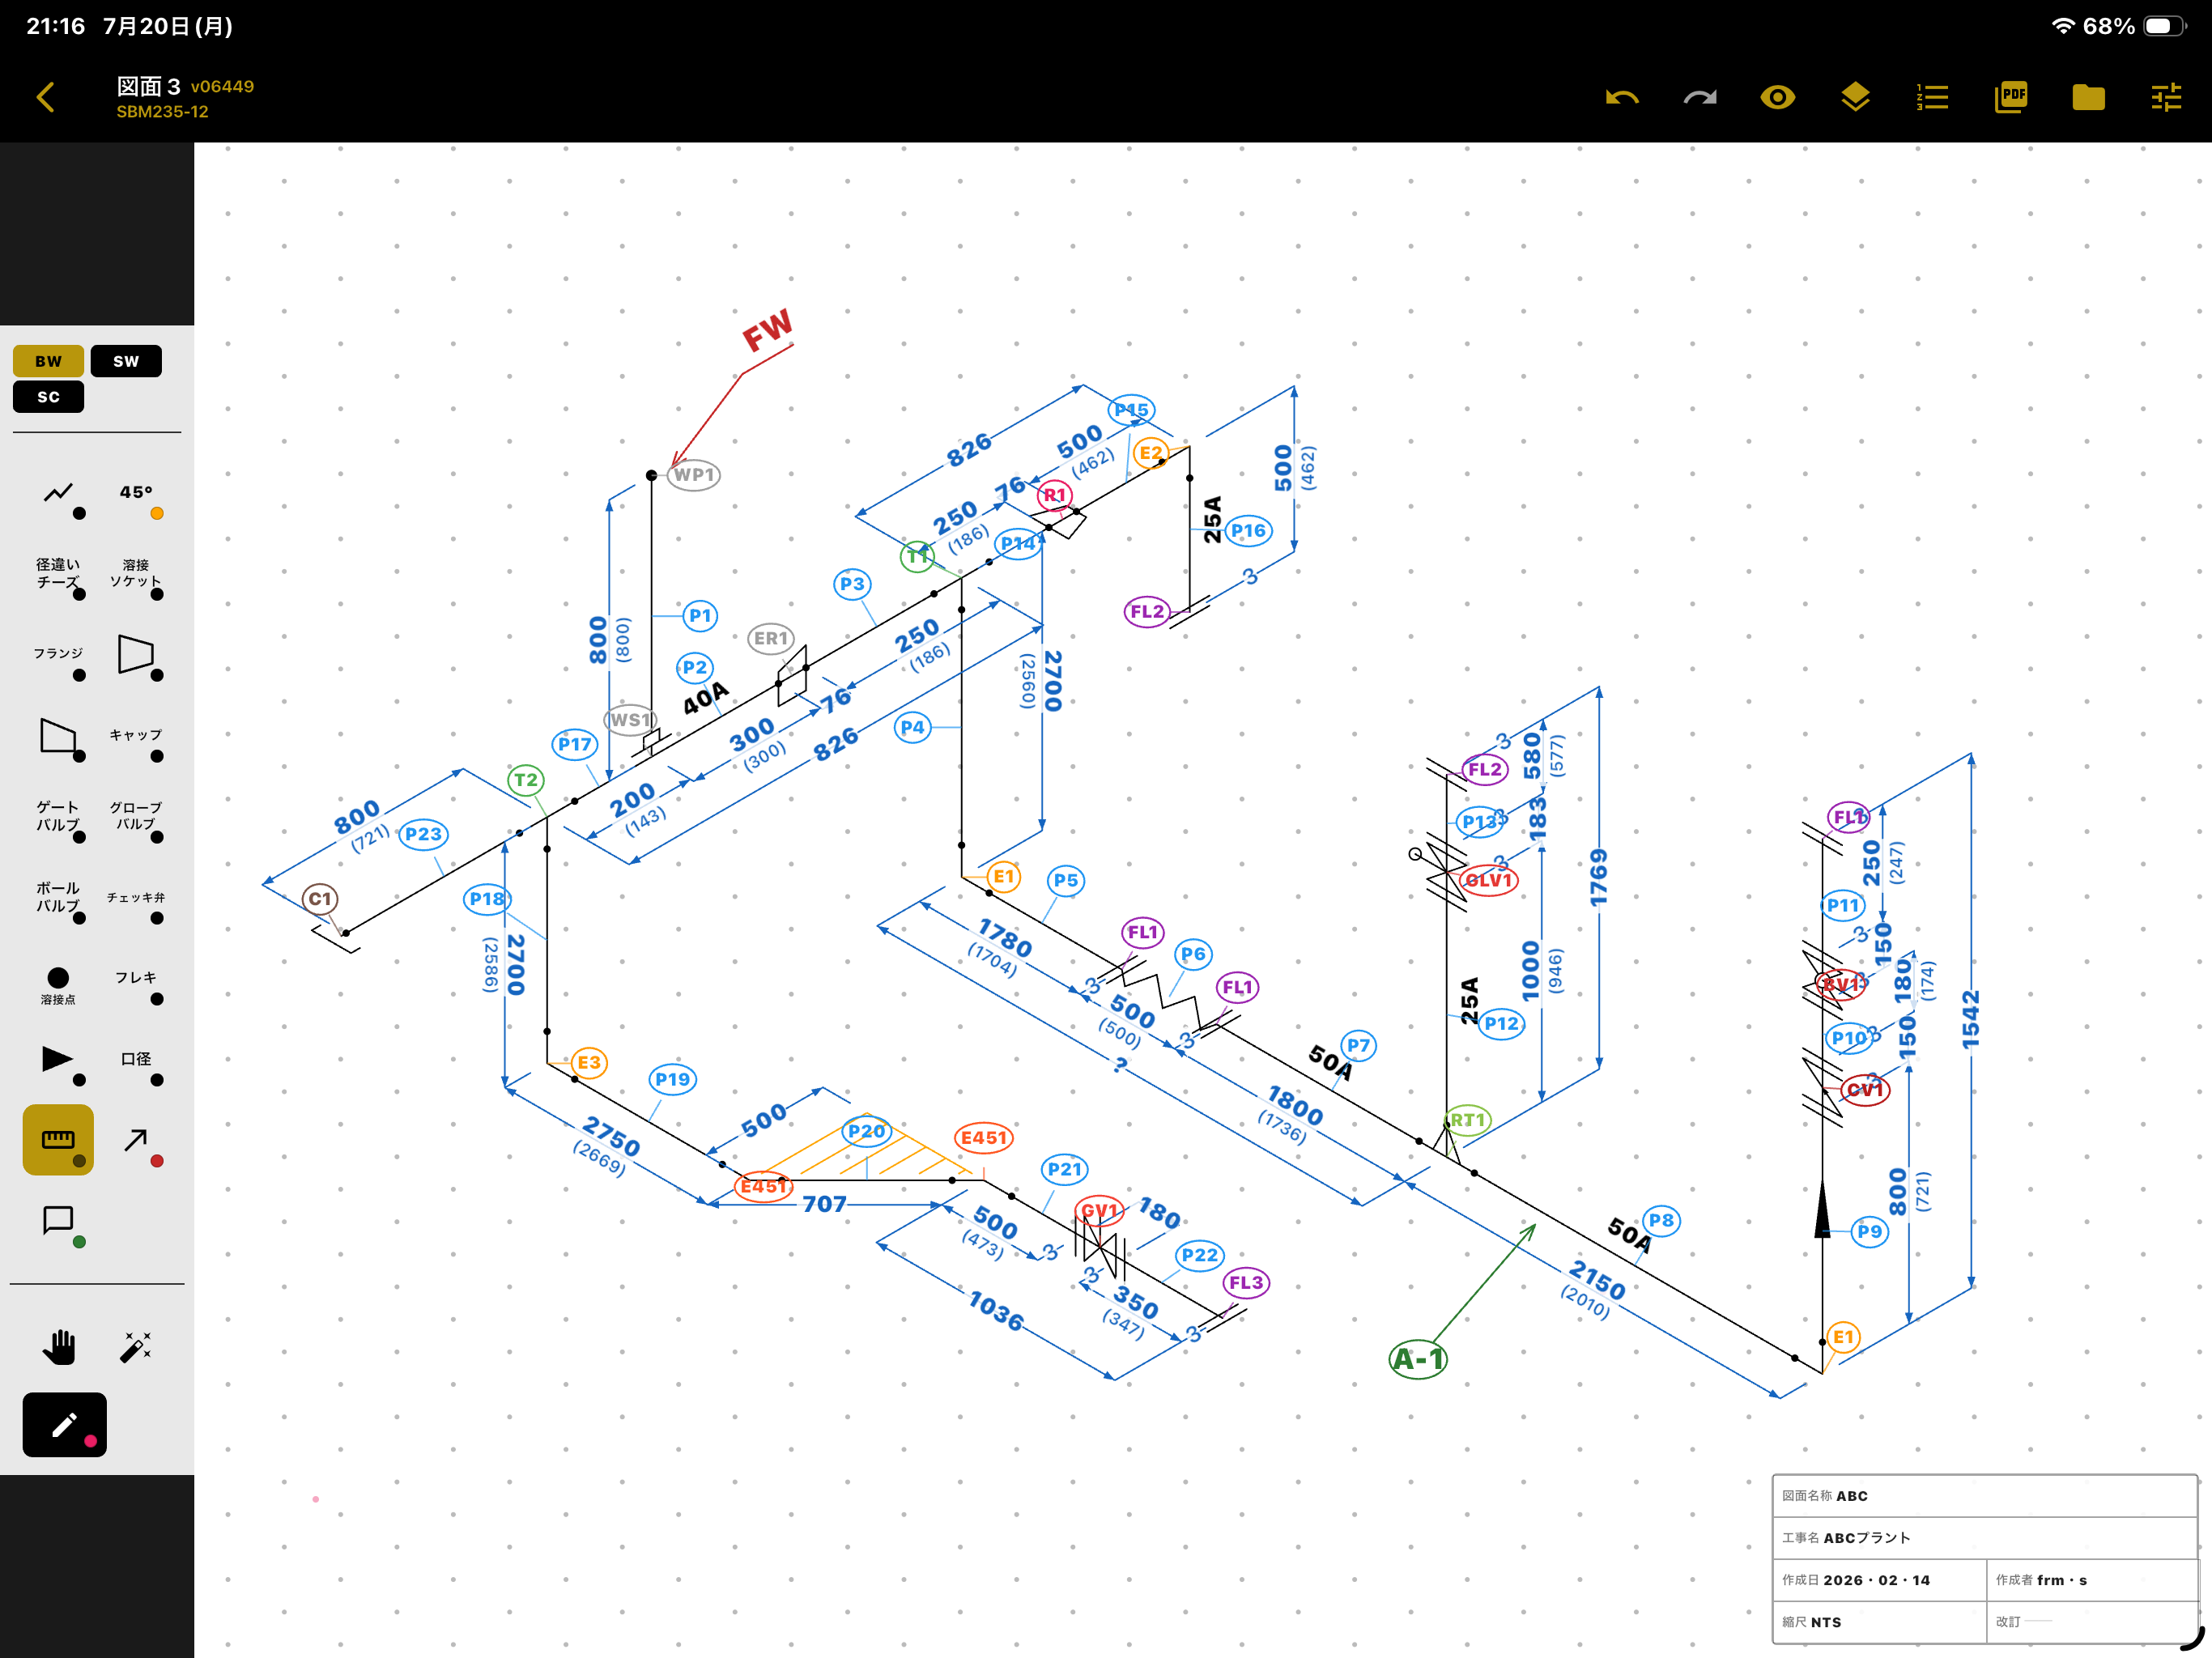Undo the last drawing action
The height and width of the screenshot is (1658, 2212).
[1622, 97]
